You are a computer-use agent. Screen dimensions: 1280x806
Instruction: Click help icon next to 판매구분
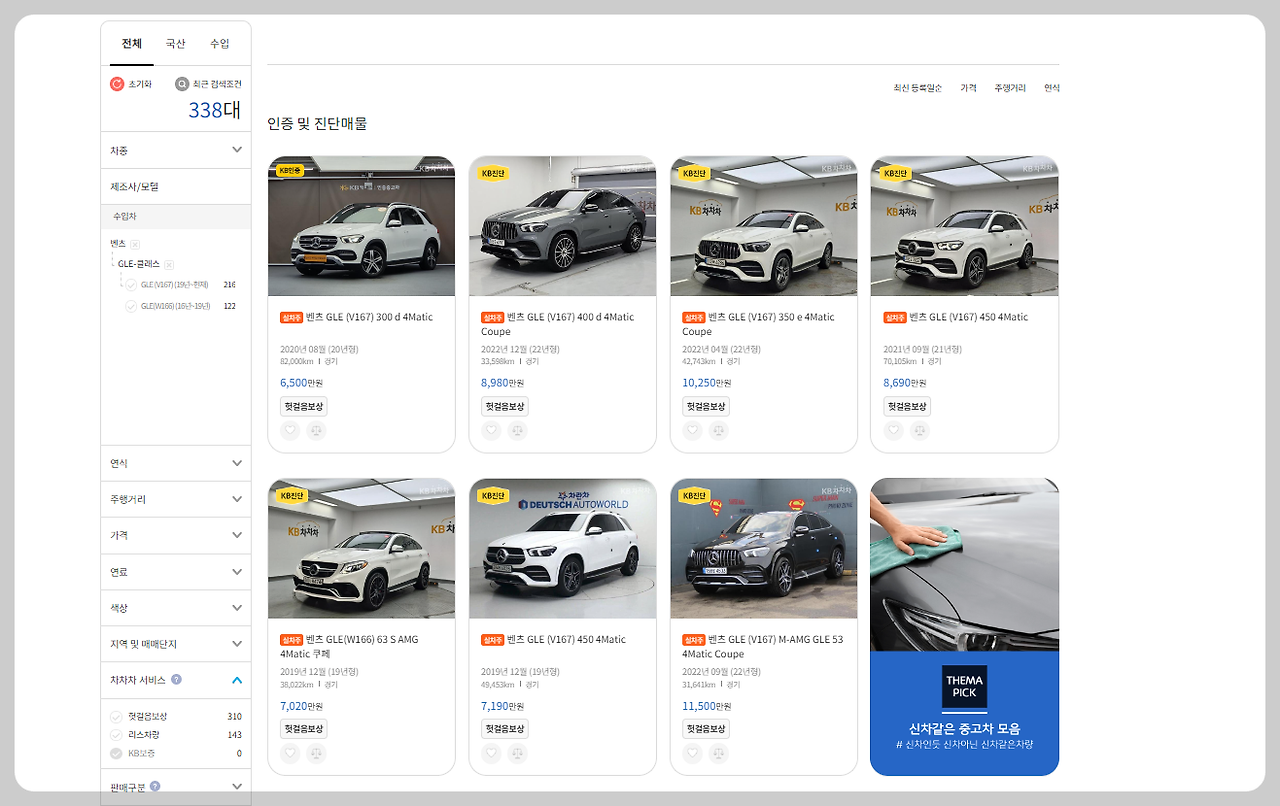(x=155, y=787)
